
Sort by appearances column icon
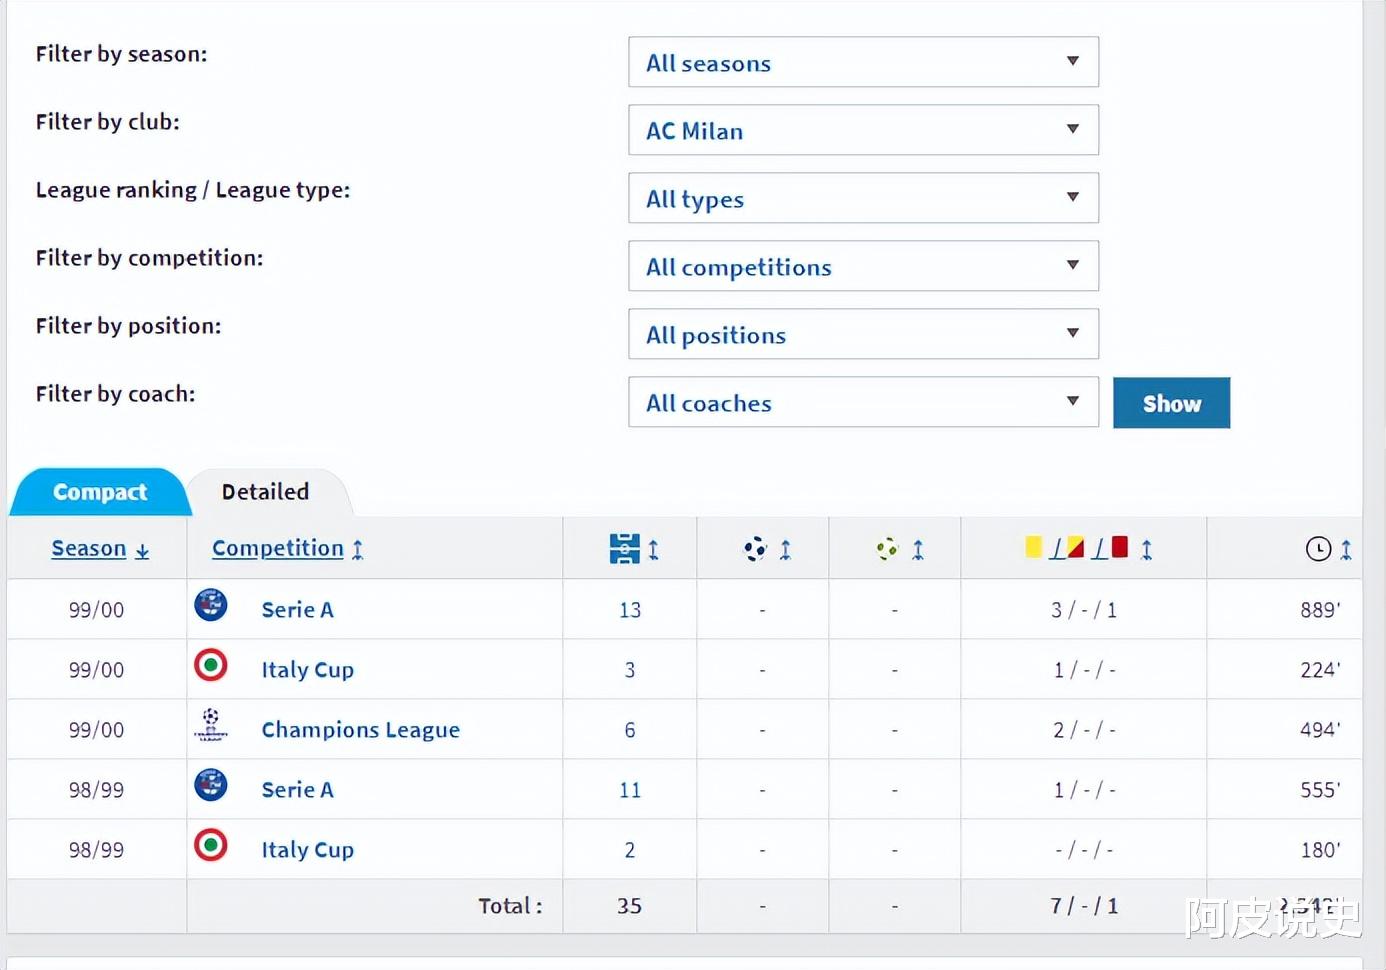point(625,549)
